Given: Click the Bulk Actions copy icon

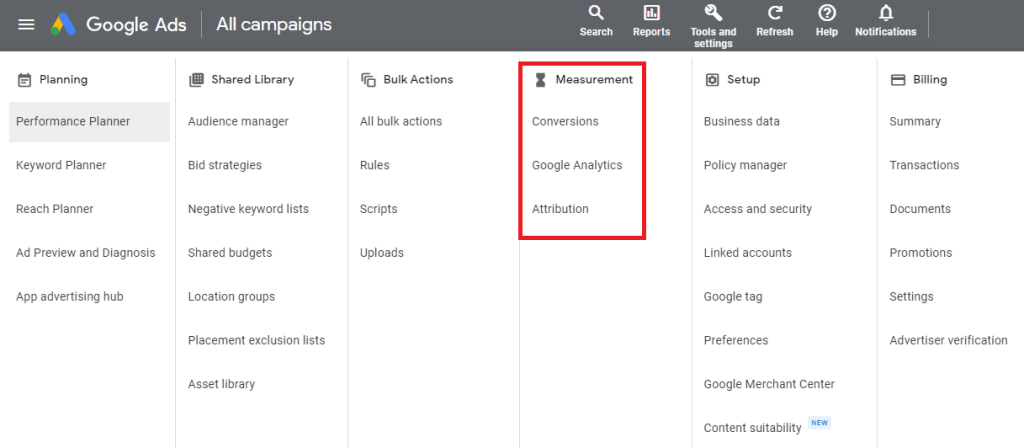Looking at the screenshot, I should point(368,80).
